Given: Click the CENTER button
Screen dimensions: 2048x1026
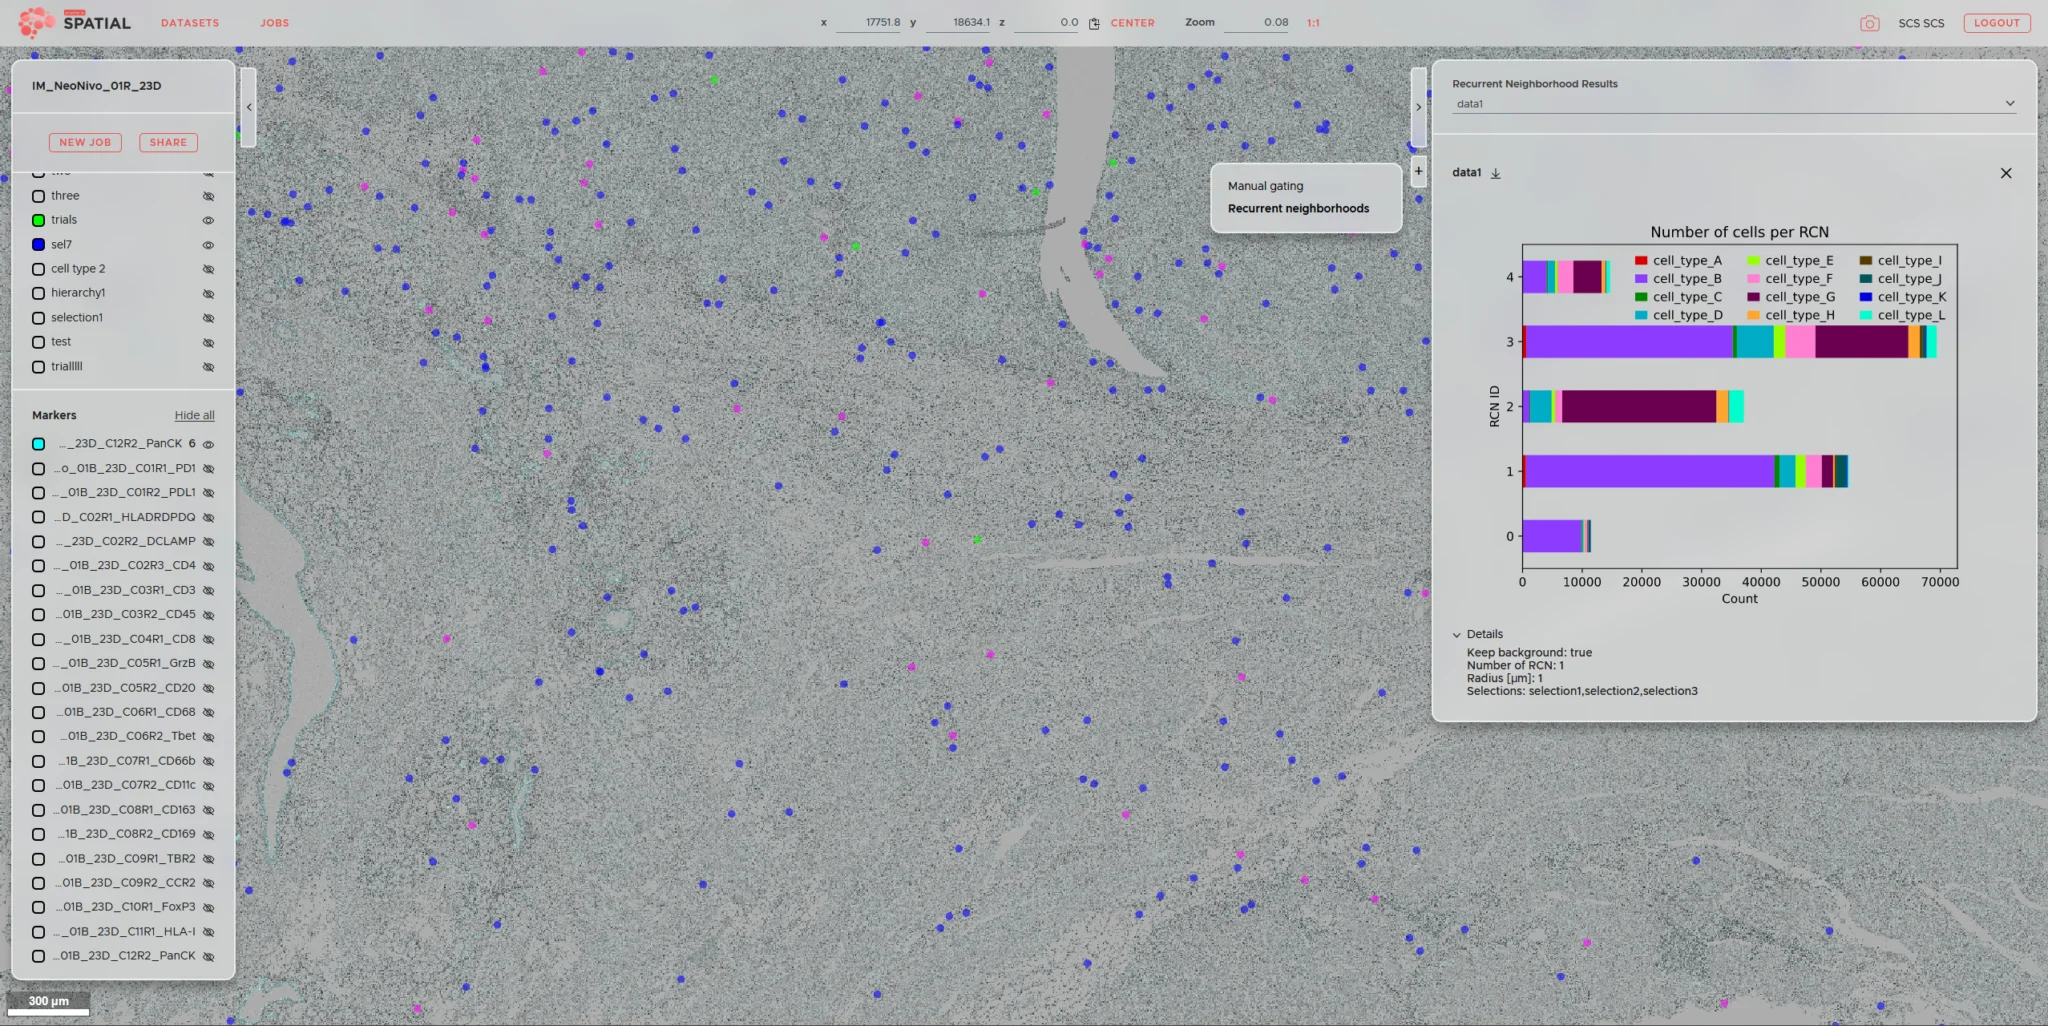Looking at the screenshot, I should [1133, 23].
